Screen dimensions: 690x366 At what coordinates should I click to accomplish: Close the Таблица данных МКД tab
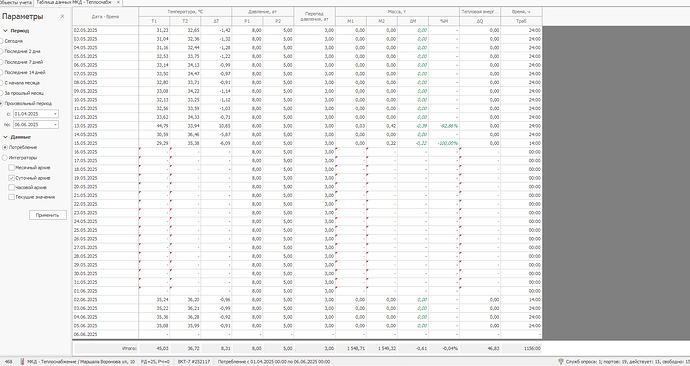click(x=118, y=2)
